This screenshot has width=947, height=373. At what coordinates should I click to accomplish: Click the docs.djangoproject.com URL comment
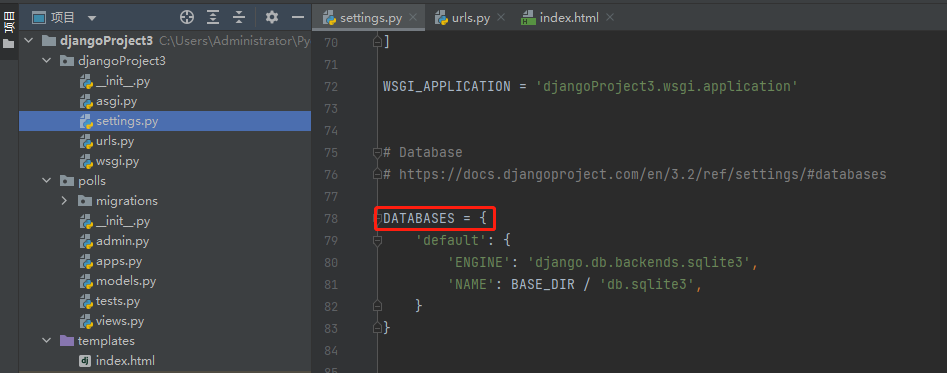tap(643, 174)
